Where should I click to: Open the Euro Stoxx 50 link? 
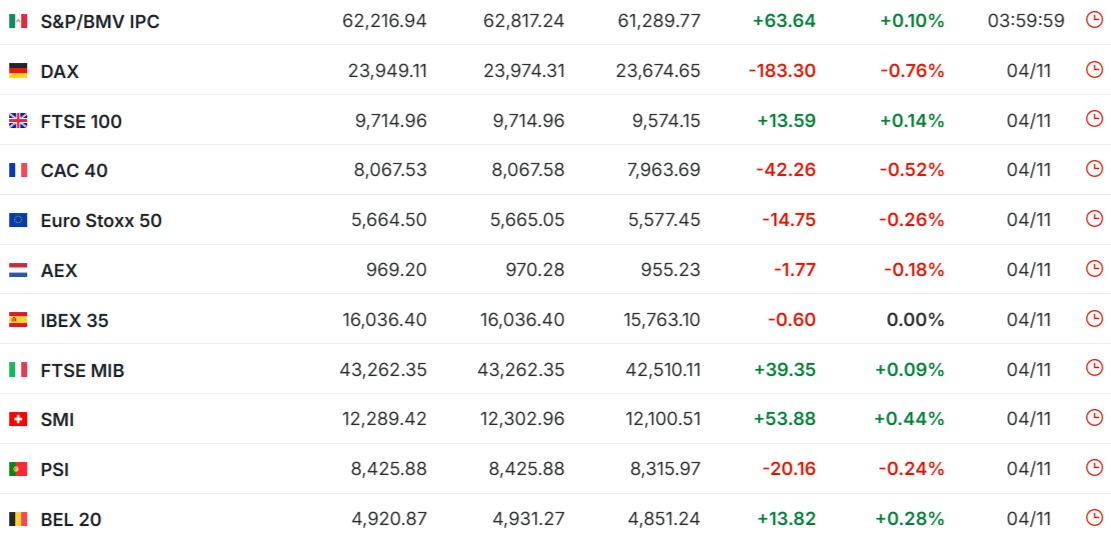click(x=101, y=220)
